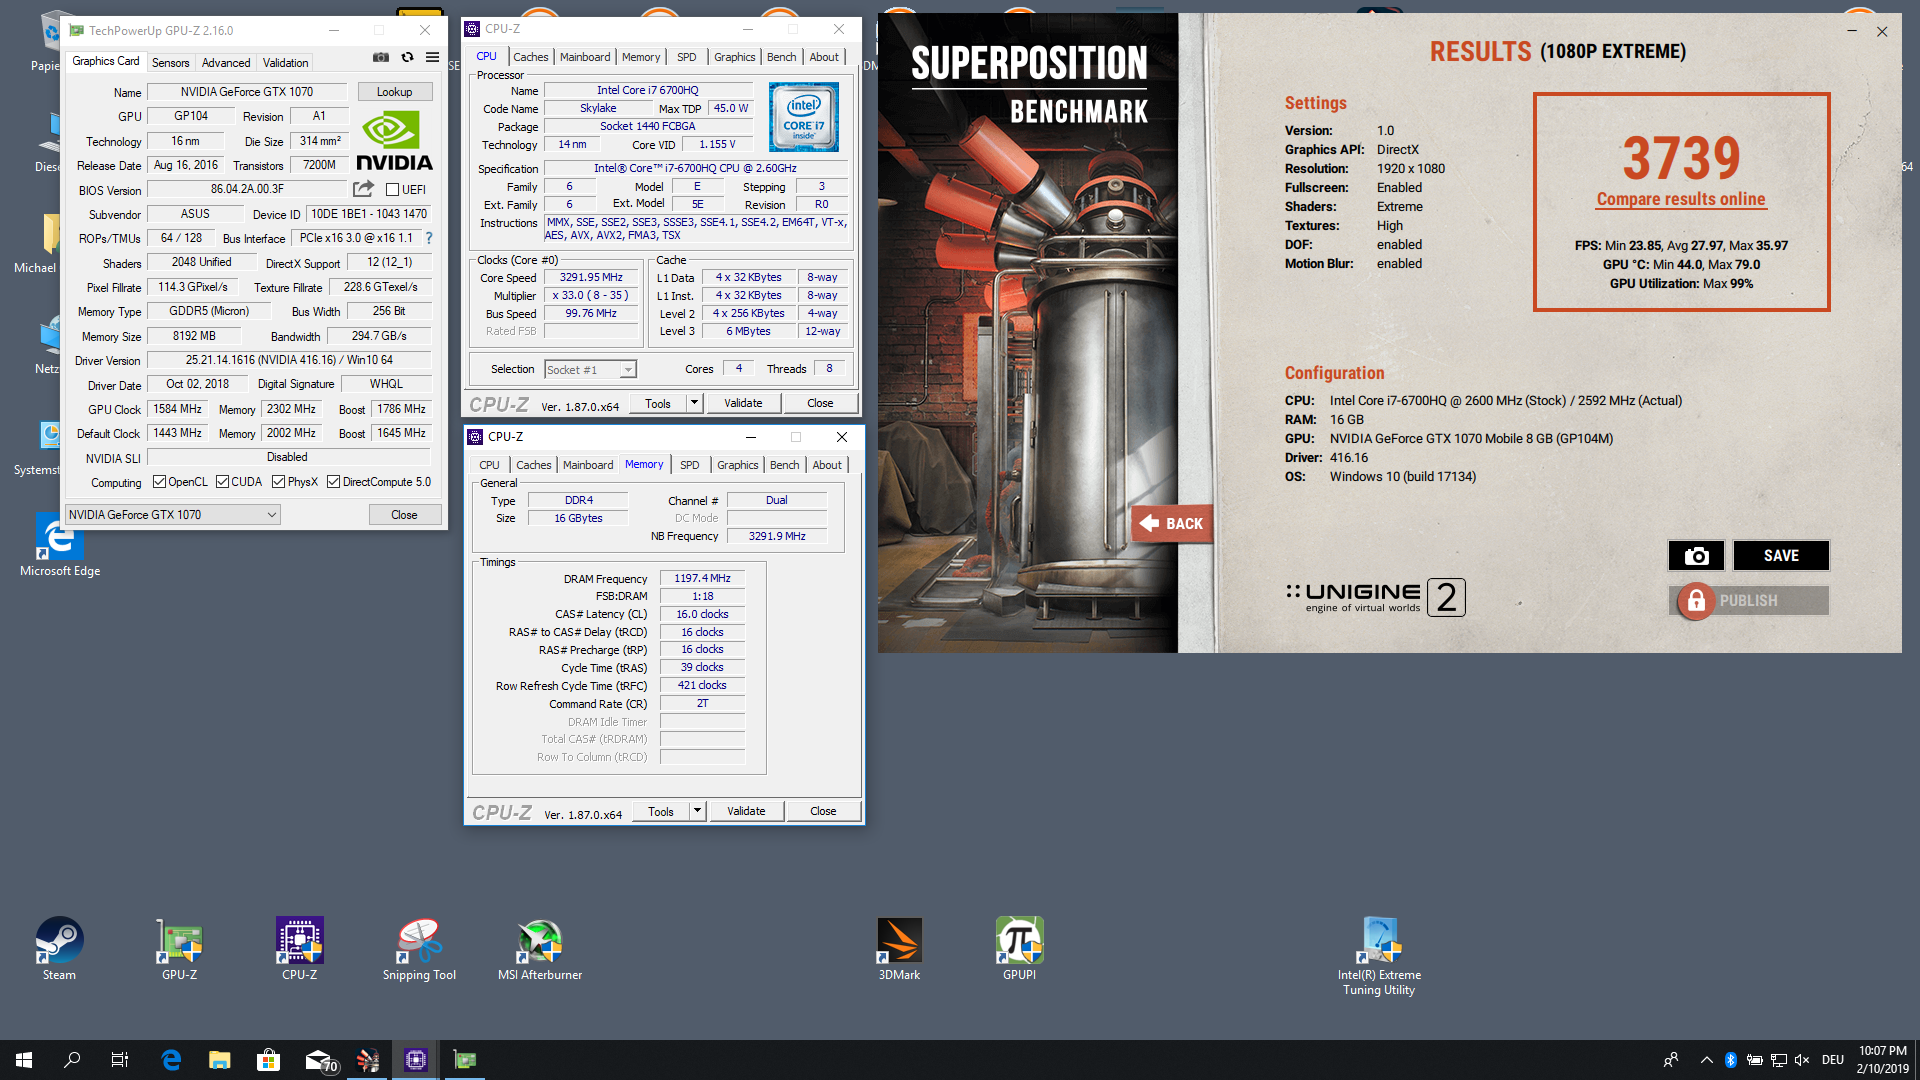Toggle the UEFI checkbox in GPU-Z
The width and height of the screenshot is (1920, 1080).
click(393, 190)
